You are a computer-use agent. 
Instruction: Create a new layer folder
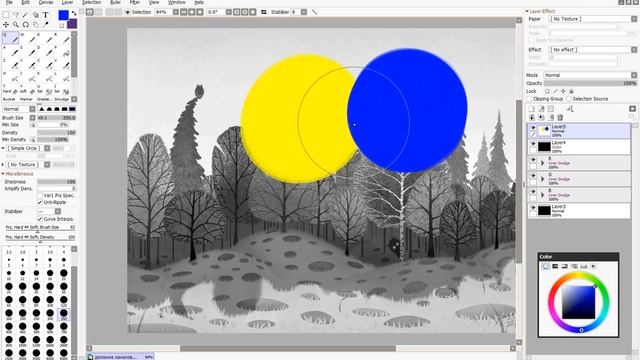[551, 109]
